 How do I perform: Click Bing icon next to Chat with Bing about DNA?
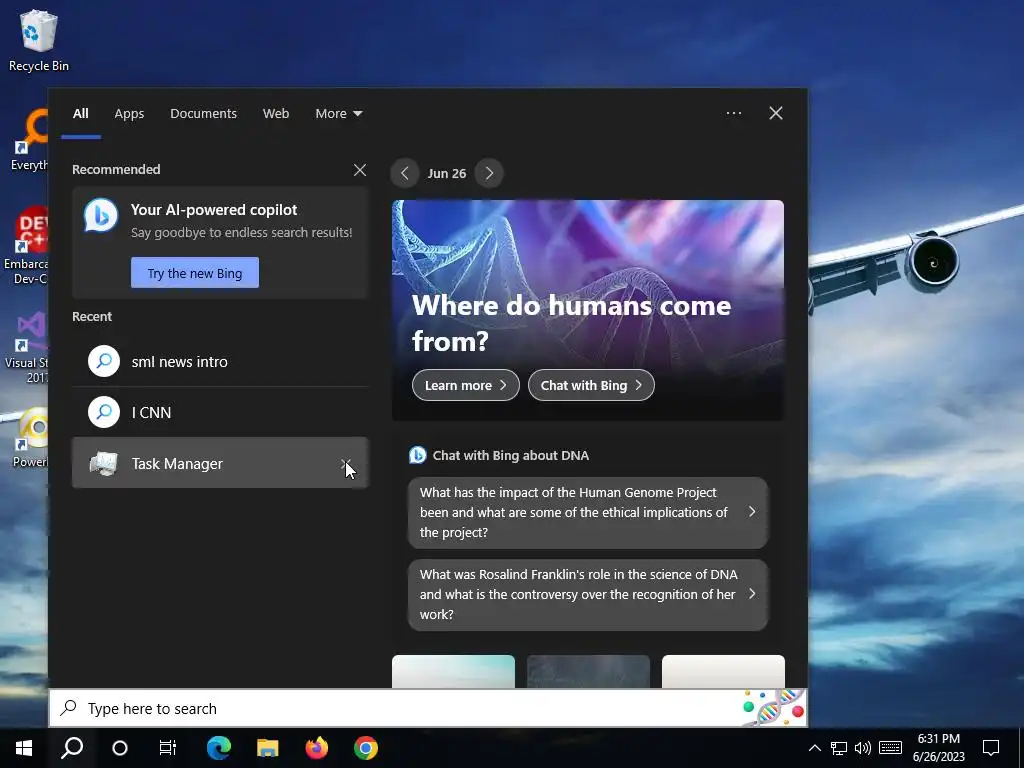point(417,455)
